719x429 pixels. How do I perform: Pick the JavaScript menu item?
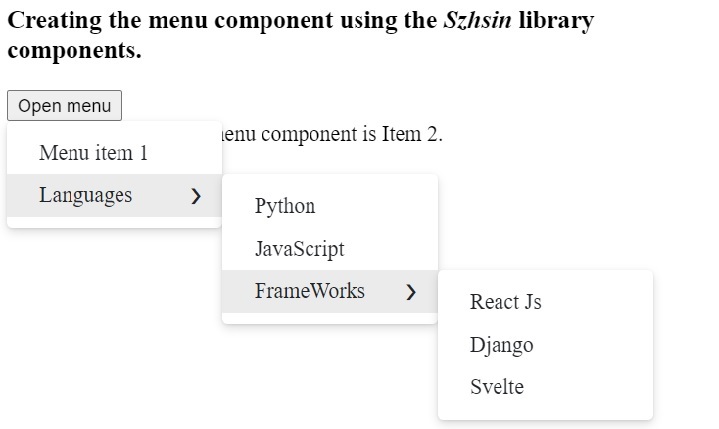click(299, 248)
